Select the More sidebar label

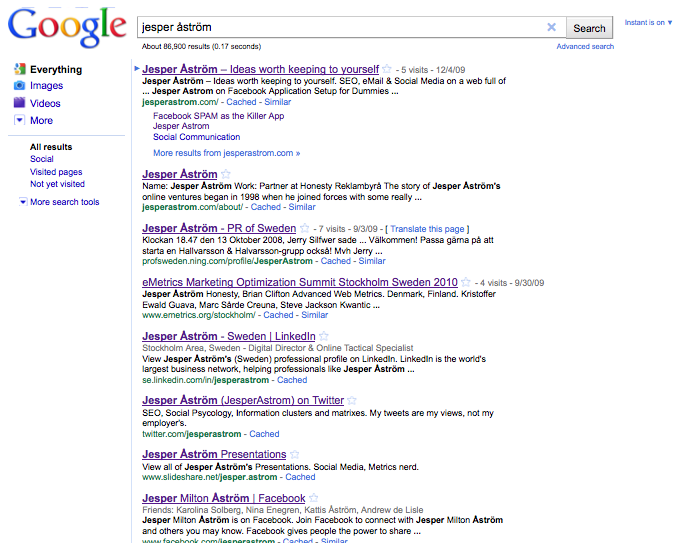point(41,121)
